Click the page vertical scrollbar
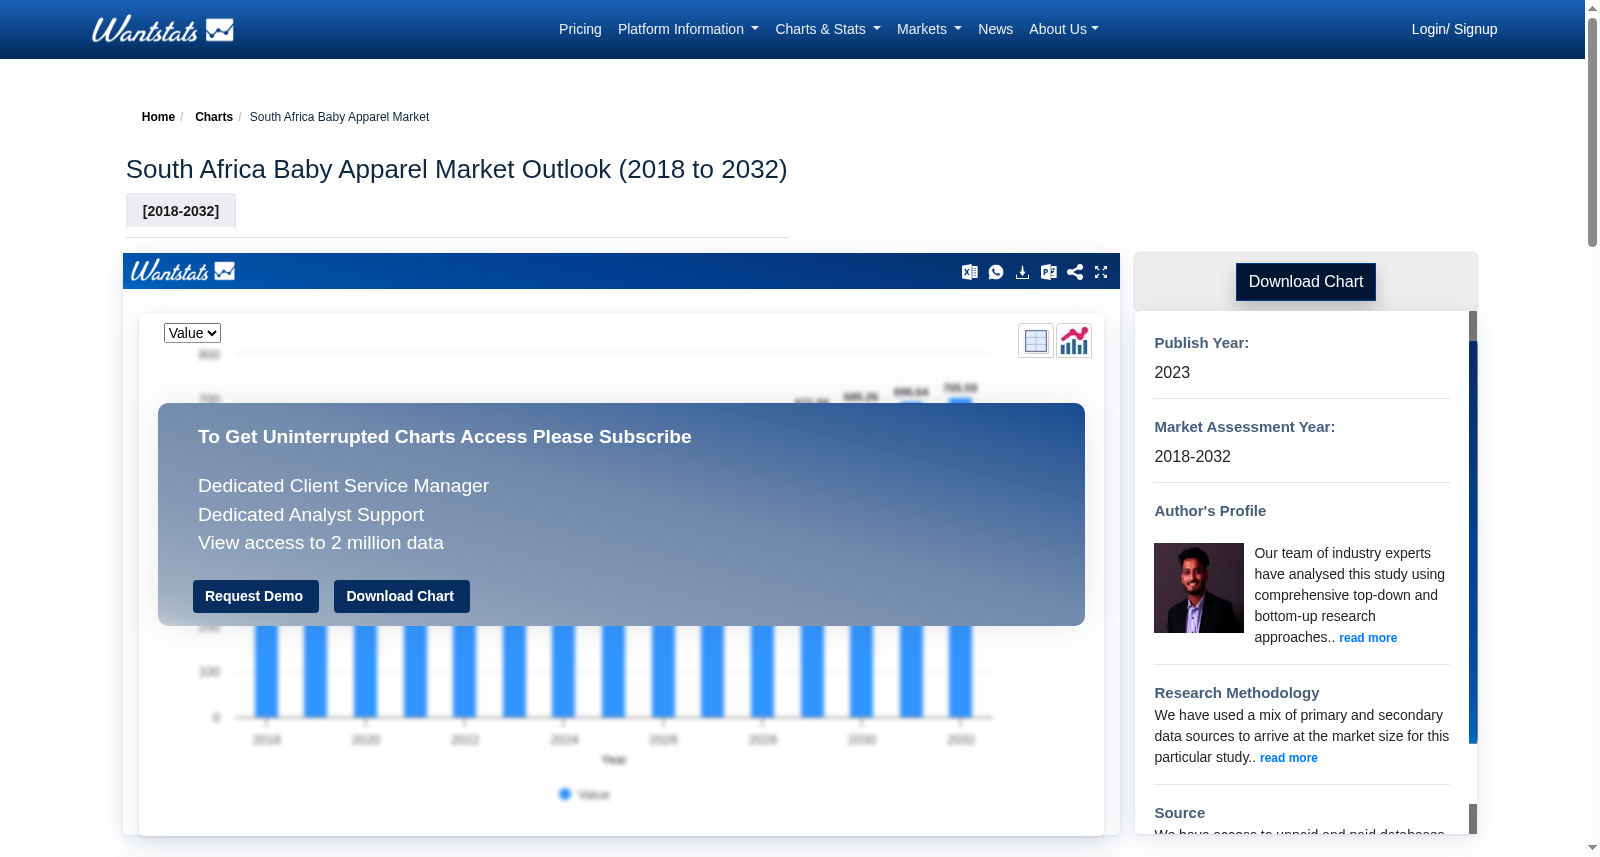The width and height of the screenshot is (1600, 857). (x=1592, y=130)
